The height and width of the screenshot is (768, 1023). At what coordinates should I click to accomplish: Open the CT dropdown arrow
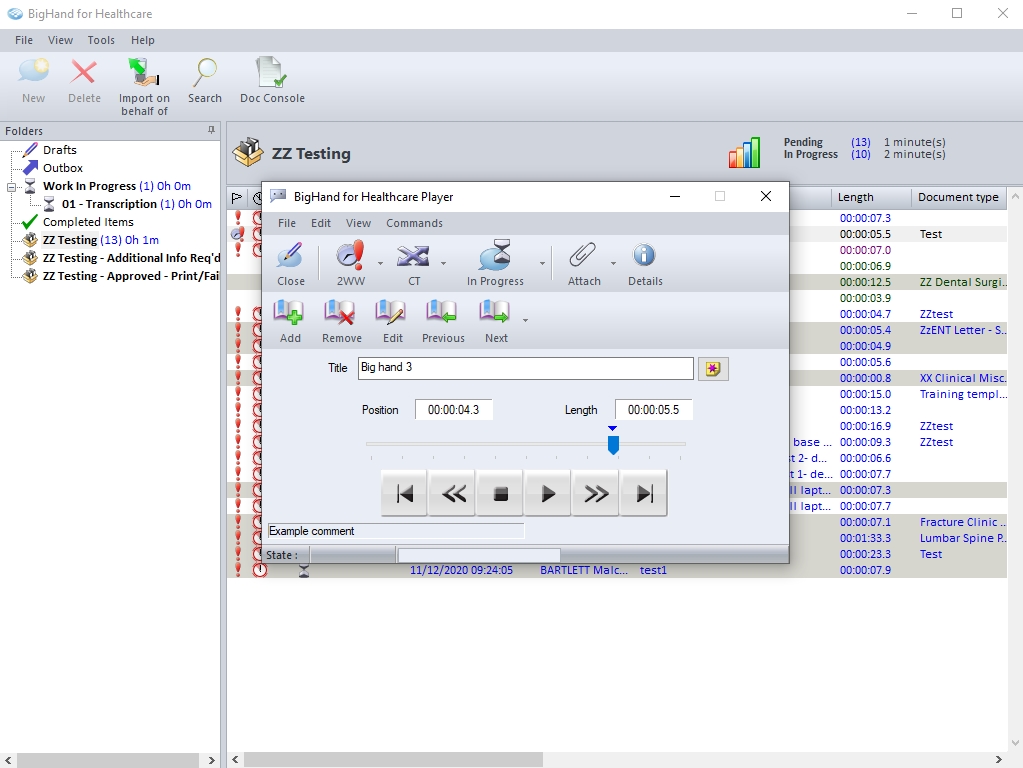tap(444, 264)
